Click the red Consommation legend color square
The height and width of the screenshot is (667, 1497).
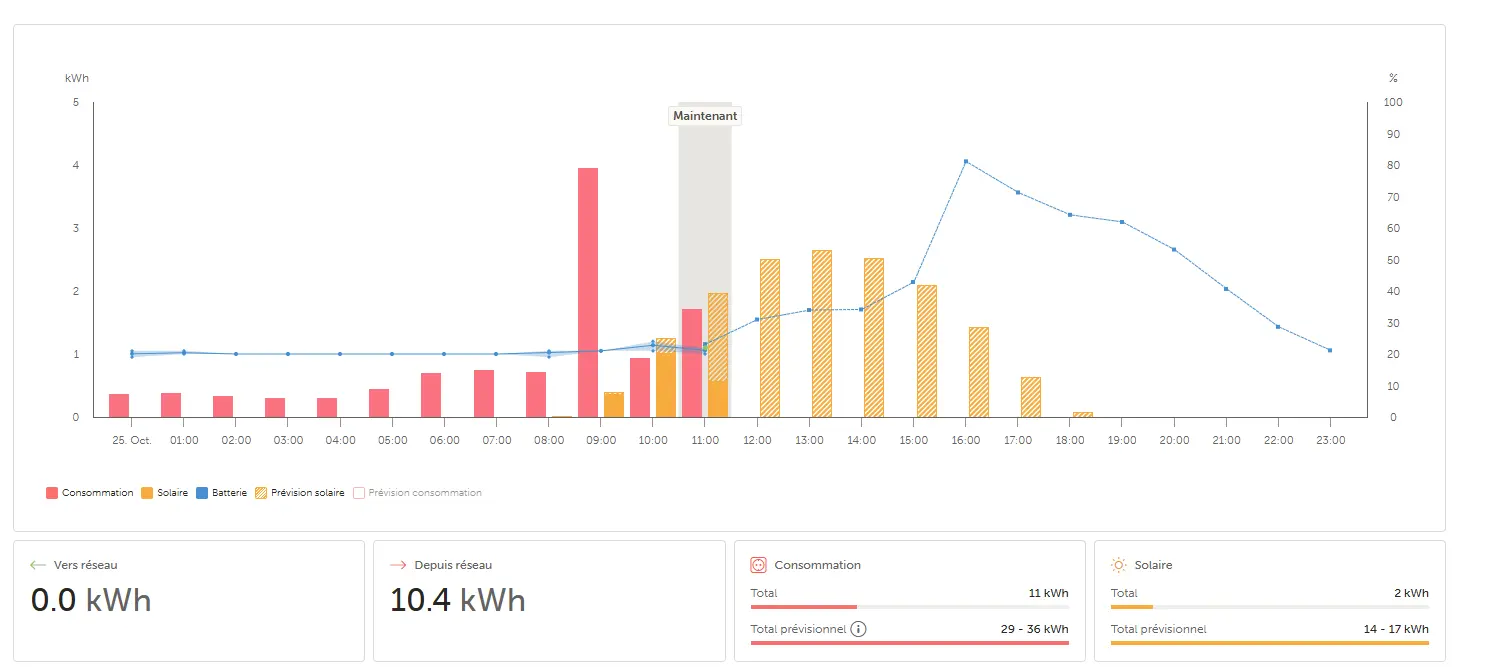(x=52, y=493)
